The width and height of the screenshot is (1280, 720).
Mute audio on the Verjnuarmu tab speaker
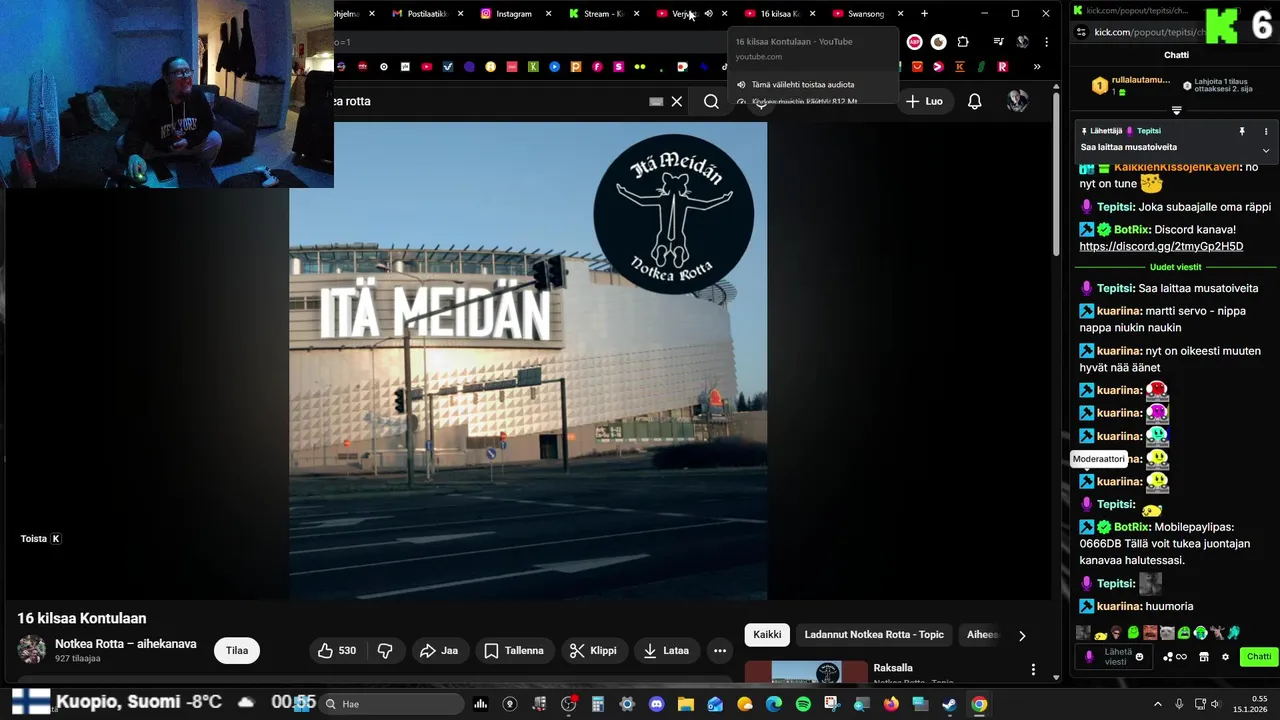(x=708, y=14)
